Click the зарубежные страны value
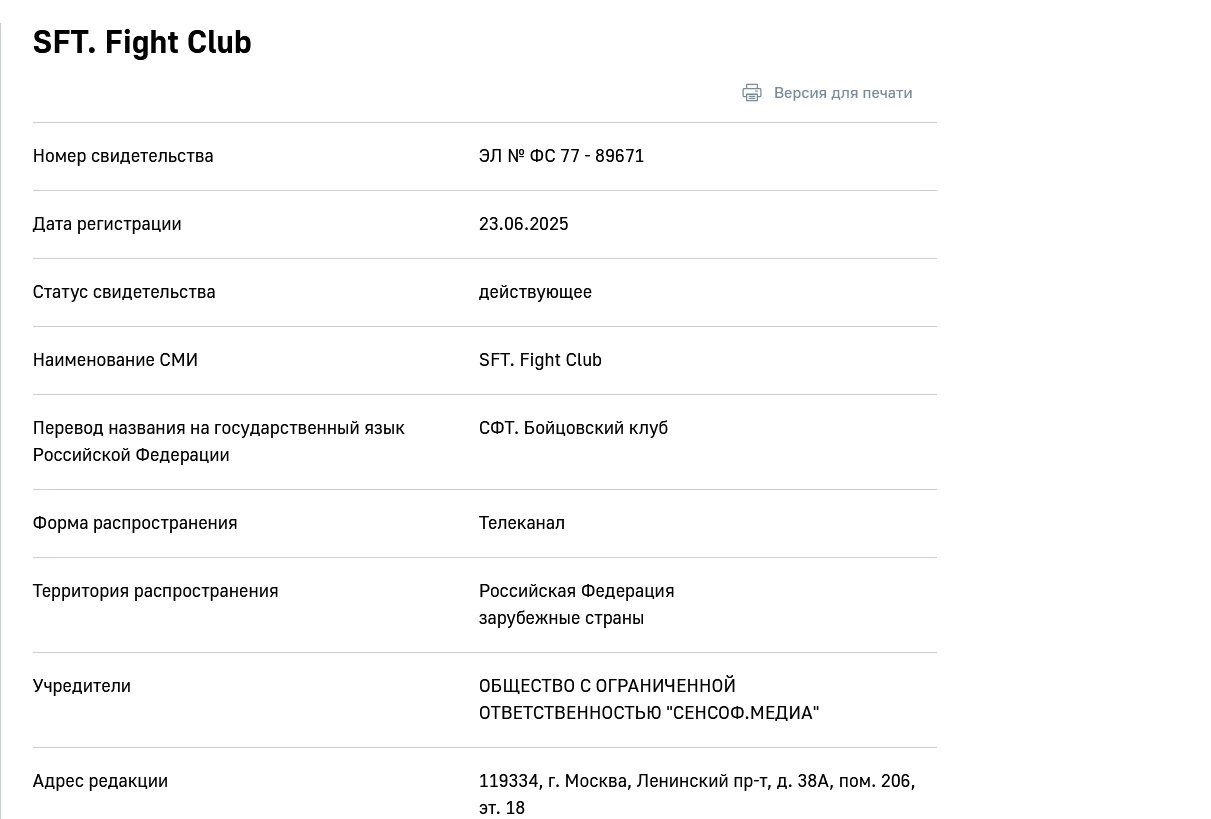The width and height of the screenshot is (1211, 819). pyautogui.click(x=562, y=618)
